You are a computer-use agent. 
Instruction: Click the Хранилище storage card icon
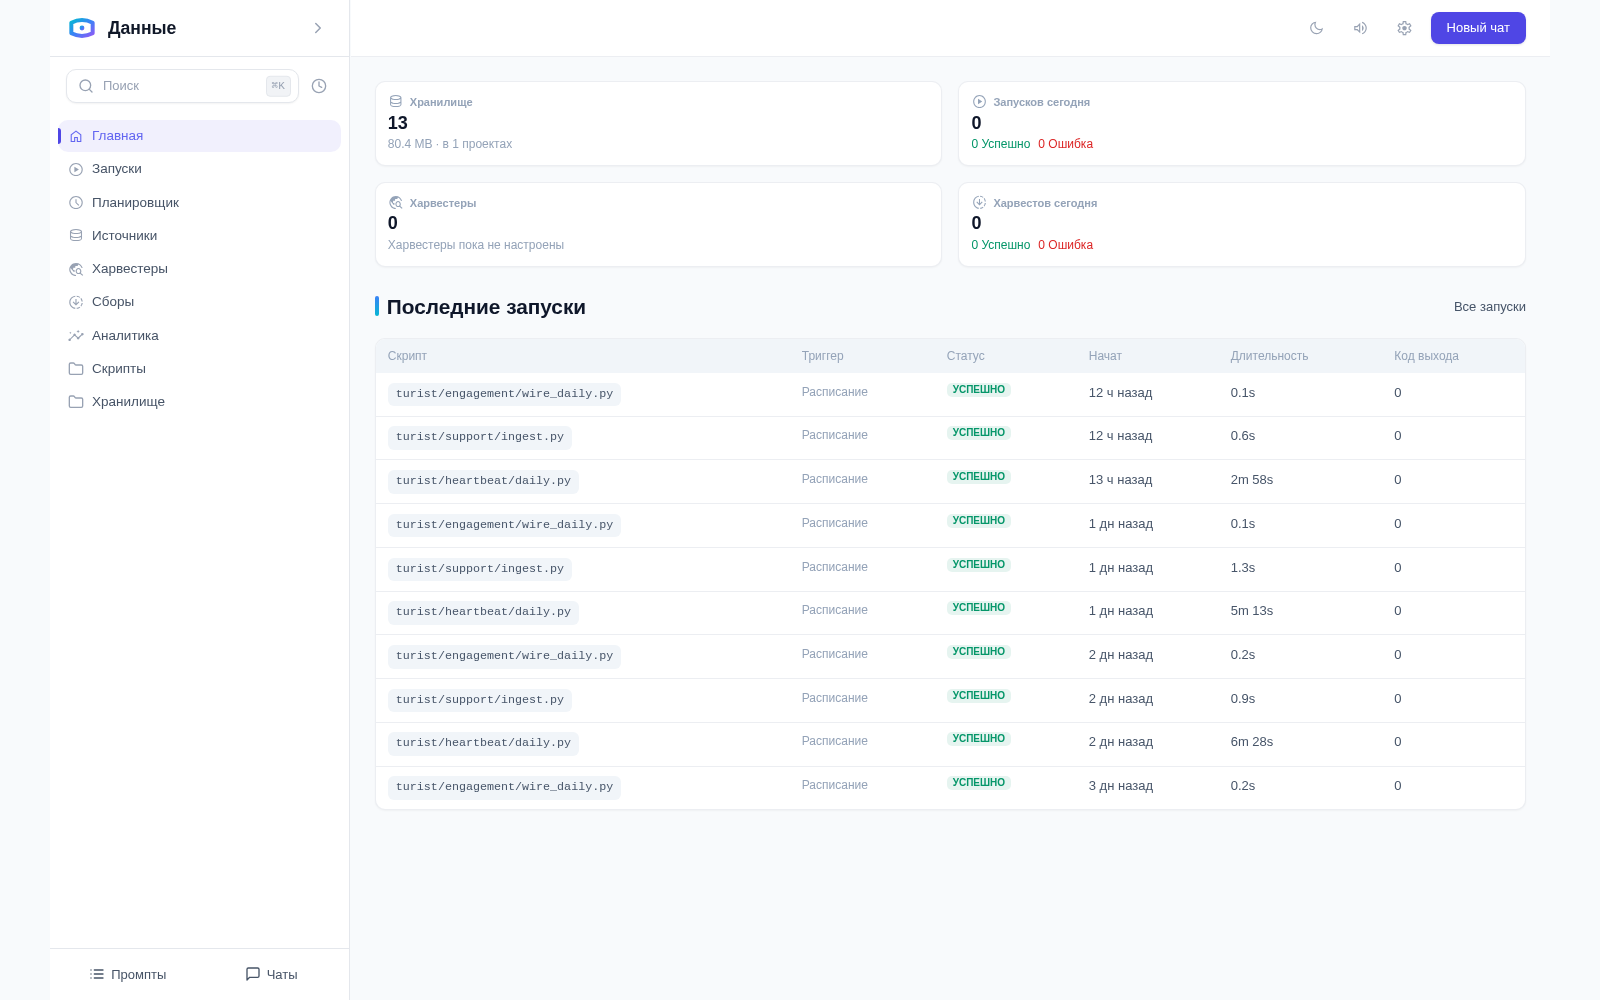(x=396, y=102)
